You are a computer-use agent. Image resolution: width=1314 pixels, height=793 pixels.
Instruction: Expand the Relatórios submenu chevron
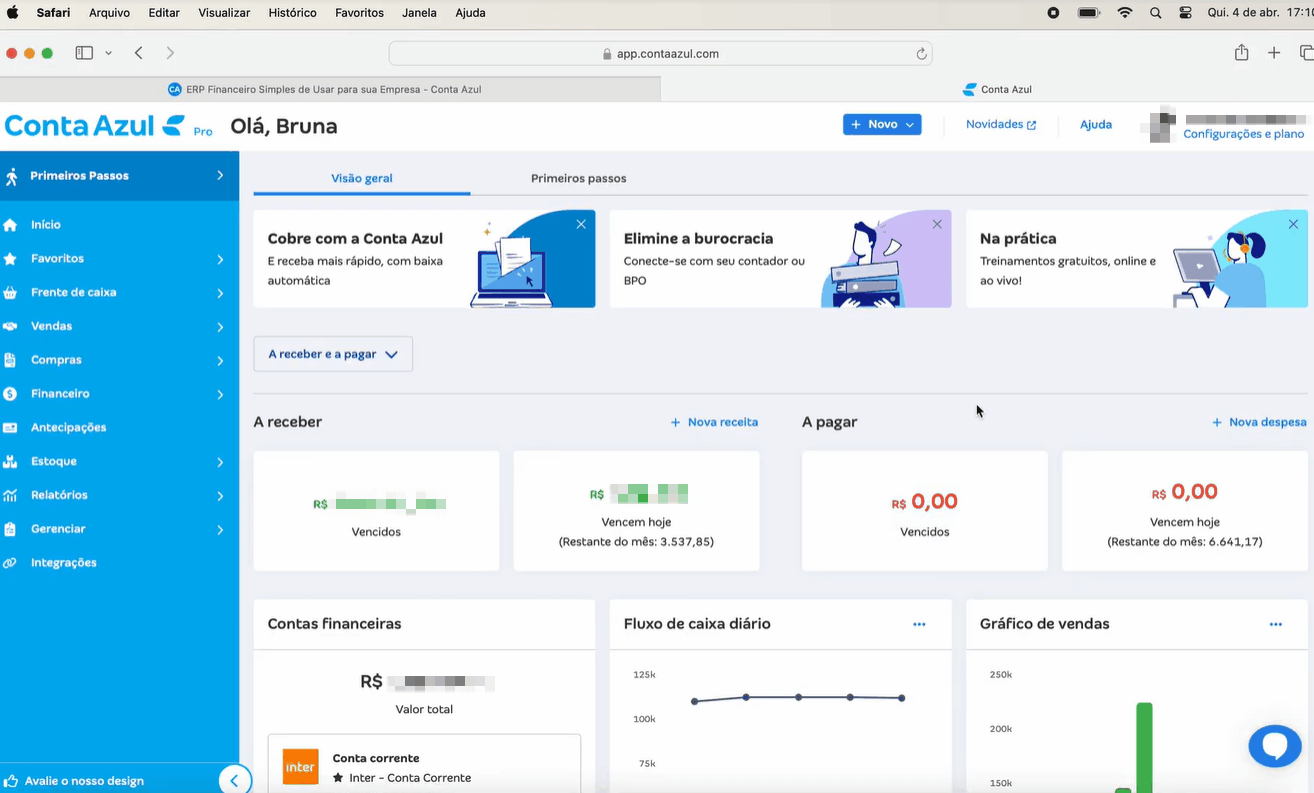click(220, 496)
